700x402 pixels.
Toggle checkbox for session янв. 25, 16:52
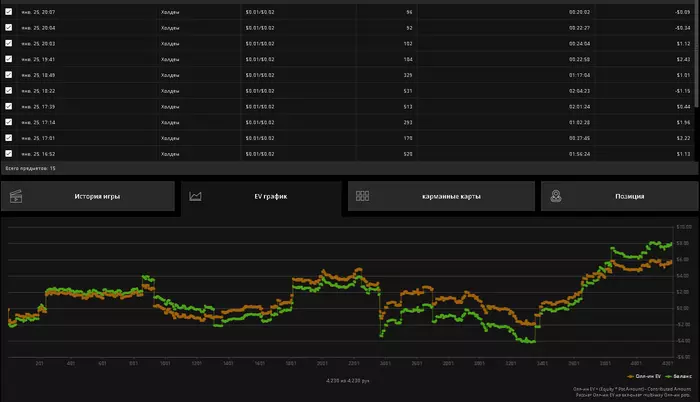(x=8, y=154)
